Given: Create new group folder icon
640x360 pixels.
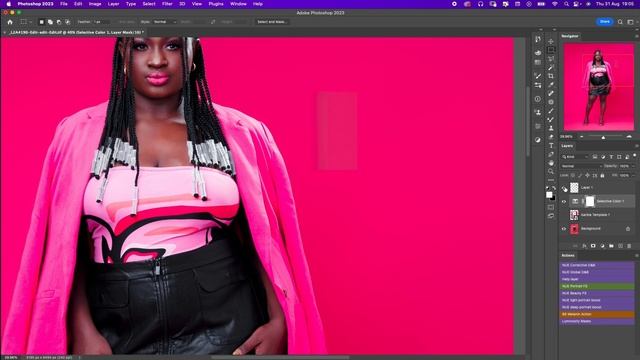Looking at the screenshot, I should (611, 246).
